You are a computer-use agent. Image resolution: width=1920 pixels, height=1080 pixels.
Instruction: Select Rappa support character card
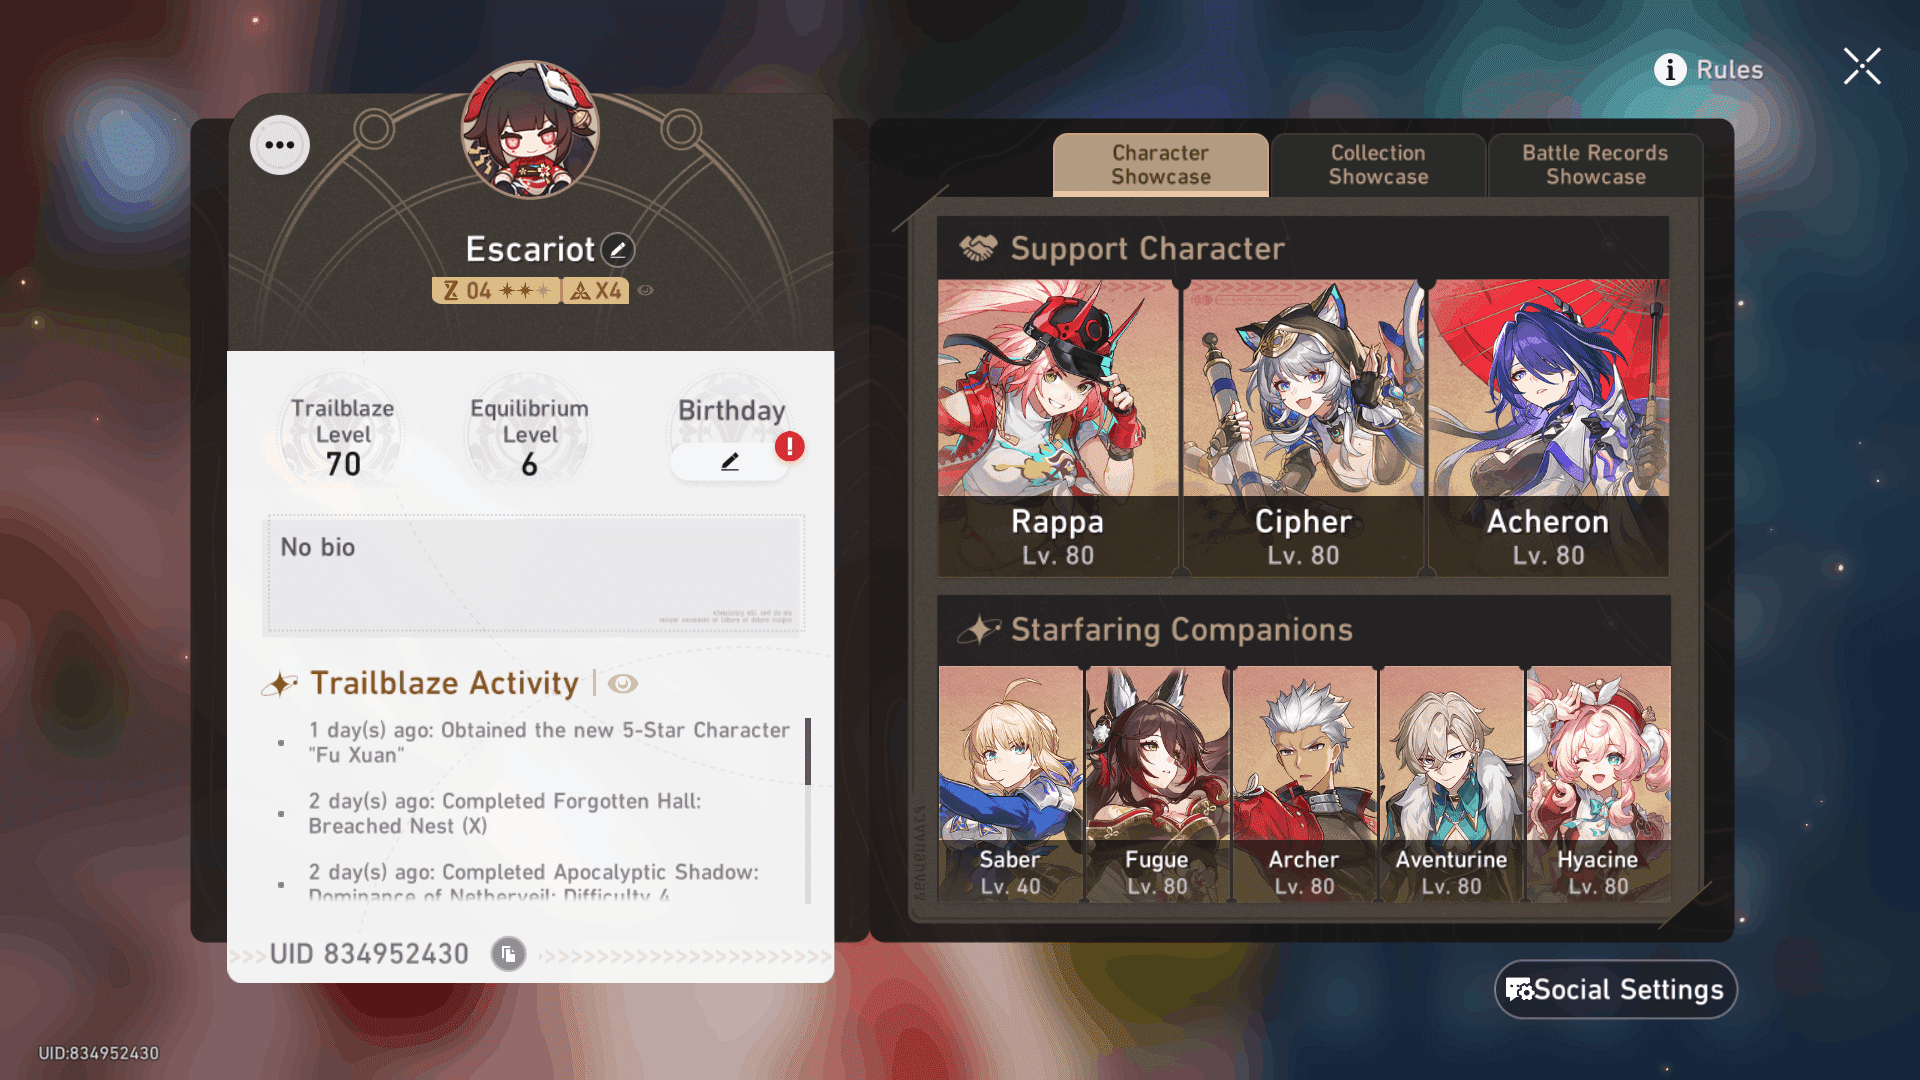tap(1058, 428)
